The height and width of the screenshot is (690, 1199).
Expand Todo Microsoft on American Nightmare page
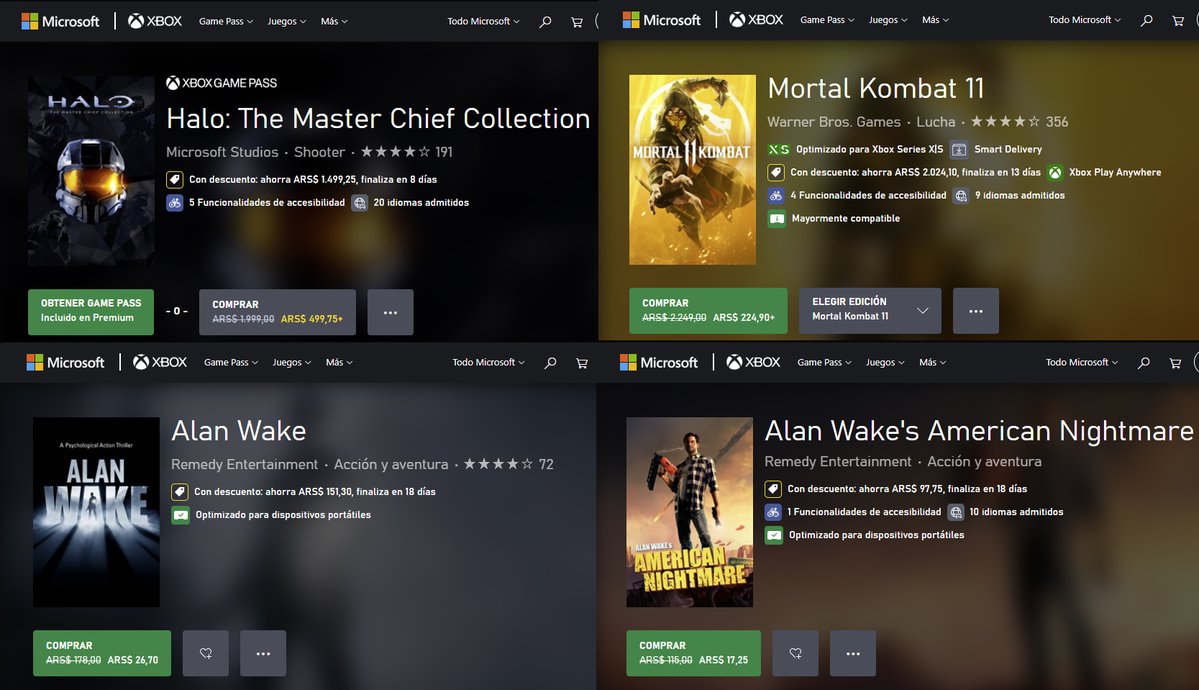tap(1082, 363)
